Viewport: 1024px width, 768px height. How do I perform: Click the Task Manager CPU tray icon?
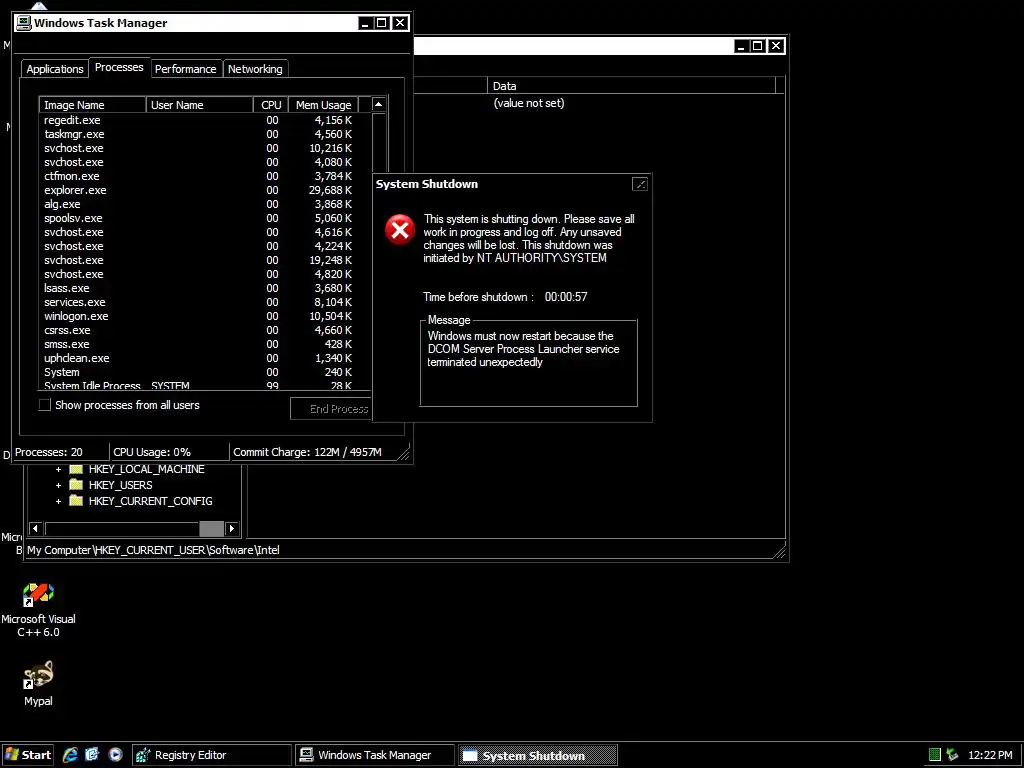point(935,755)
